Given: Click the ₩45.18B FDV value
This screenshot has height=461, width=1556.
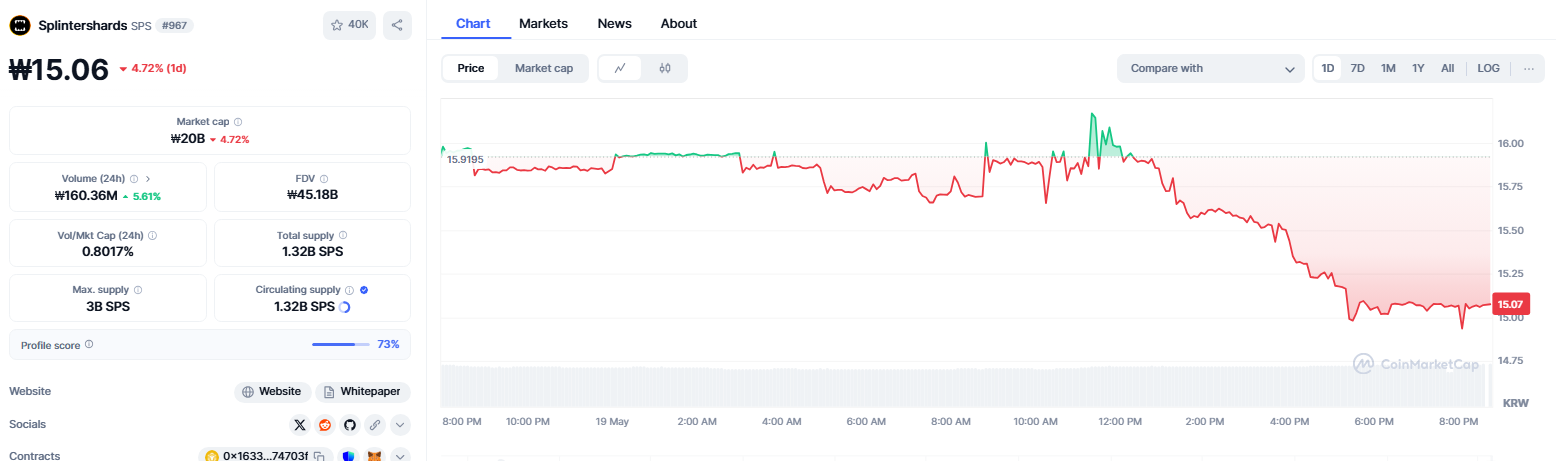Looking at the screenshot, I should [x=312, y=195].
